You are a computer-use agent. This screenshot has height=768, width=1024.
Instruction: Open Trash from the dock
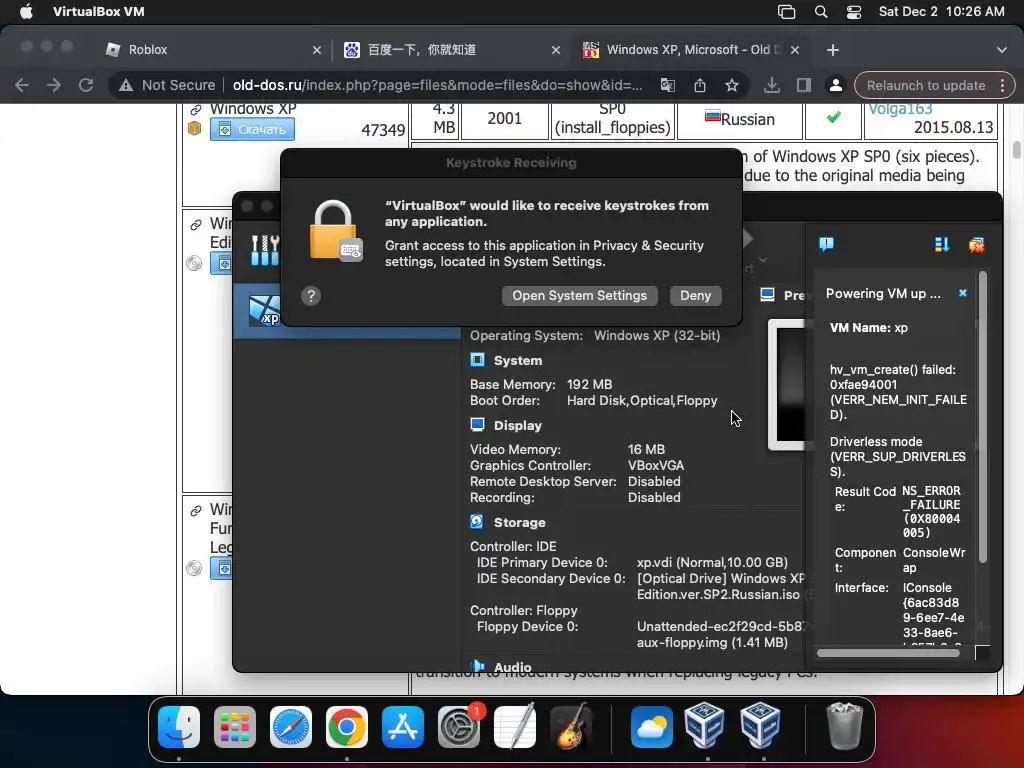click(x=844, y=727)
